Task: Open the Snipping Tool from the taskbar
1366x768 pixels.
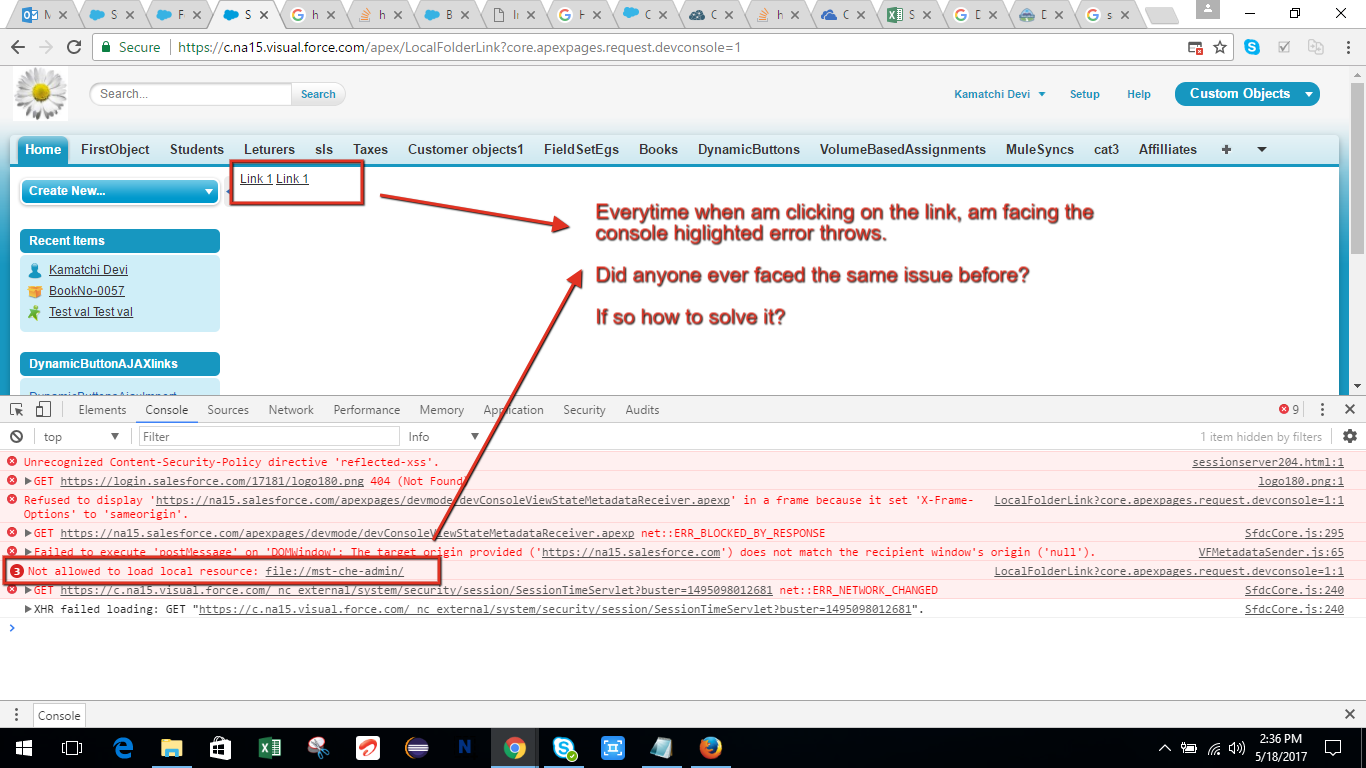Action: 319,747
